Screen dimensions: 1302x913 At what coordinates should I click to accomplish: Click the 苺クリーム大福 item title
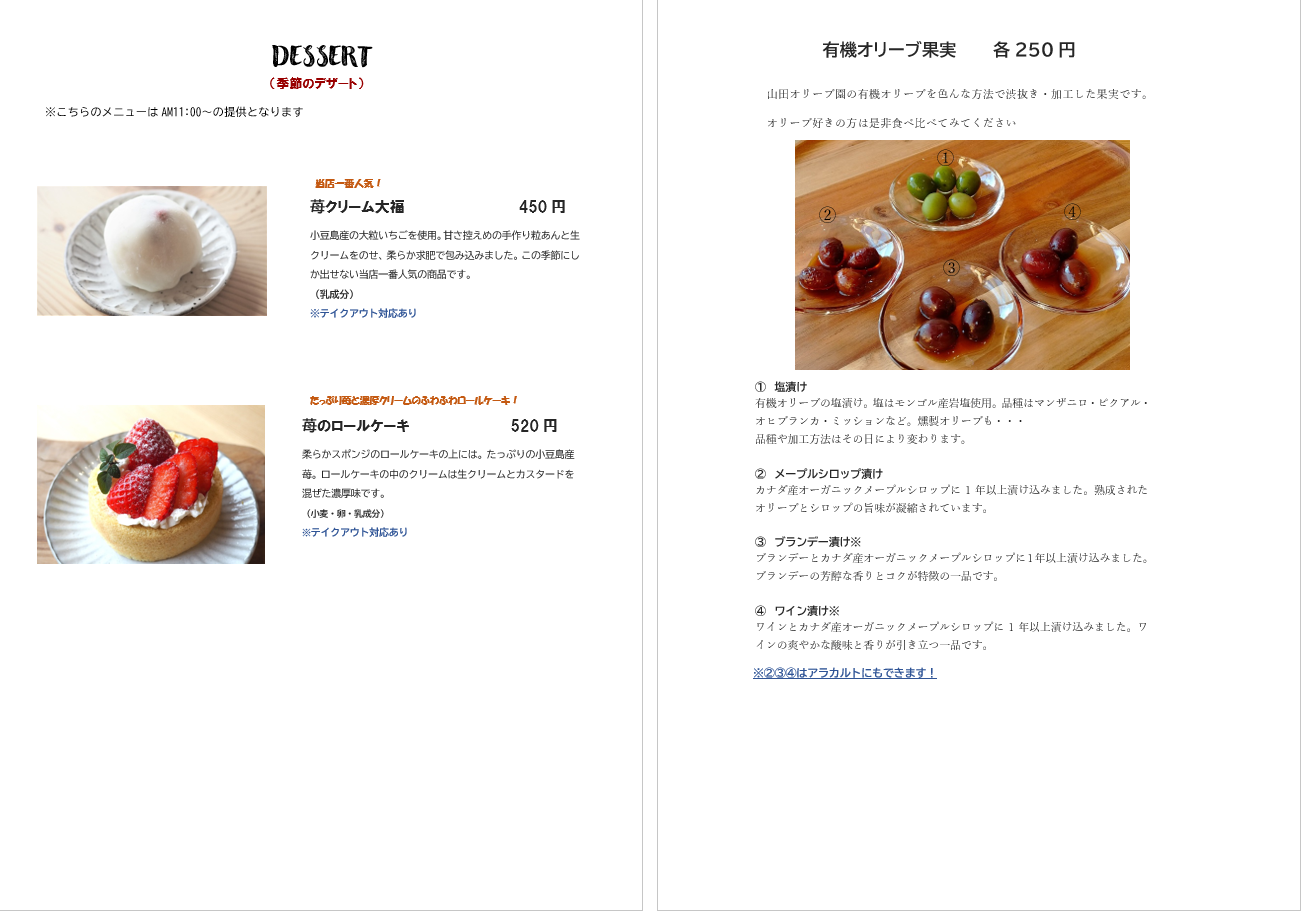357,207
